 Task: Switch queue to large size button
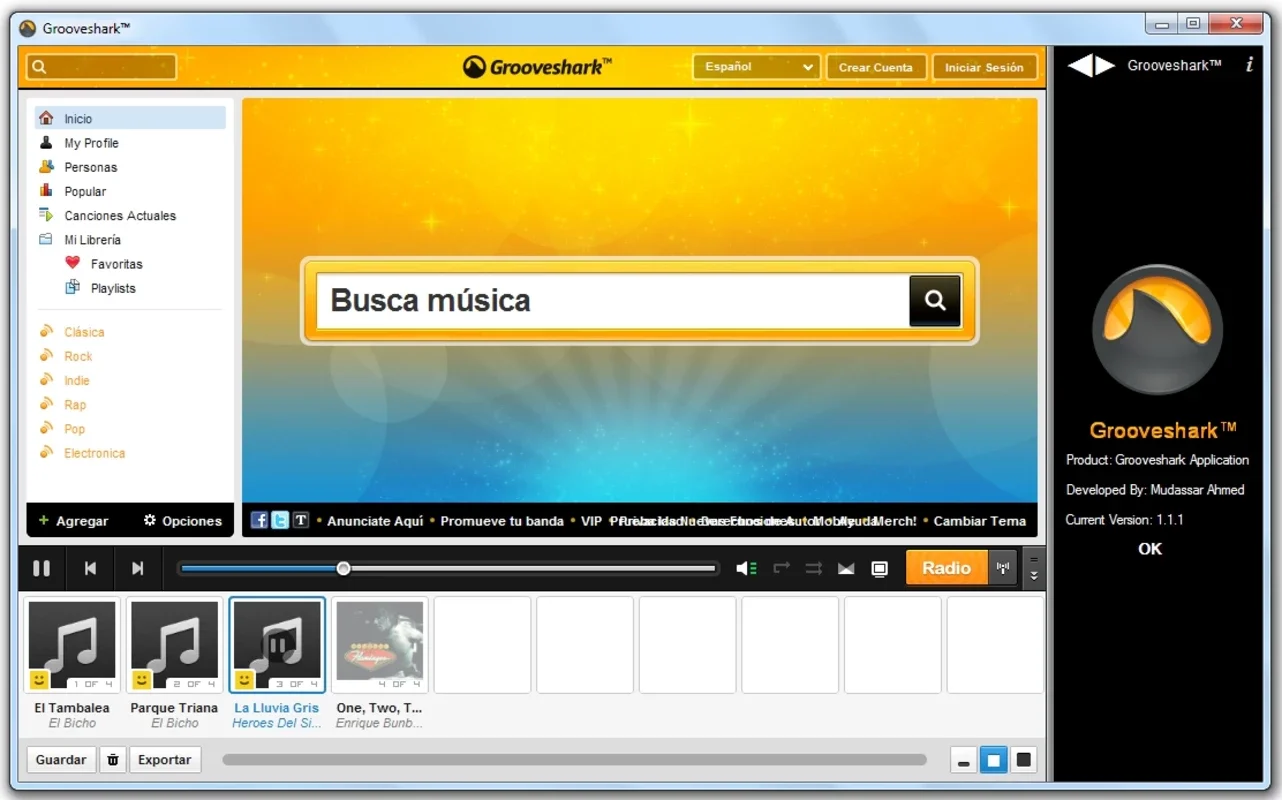pyautogui.click(x=1023, y=761)
